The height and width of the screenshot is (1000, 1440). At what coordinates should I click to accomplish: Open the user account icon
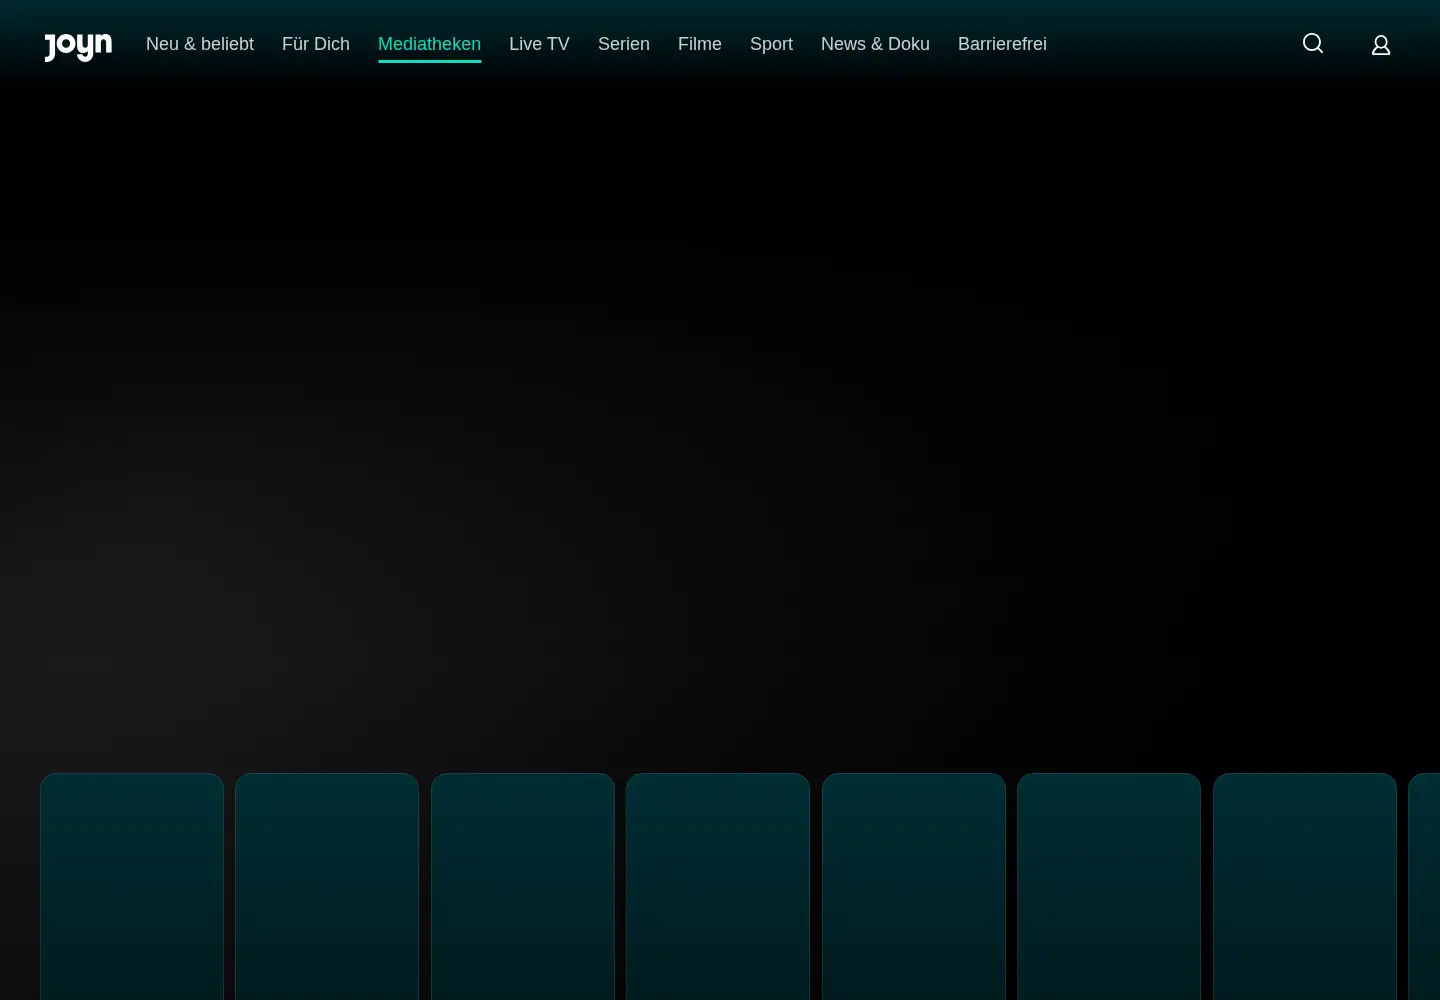pyautogui.click(x=1381, y=45)
